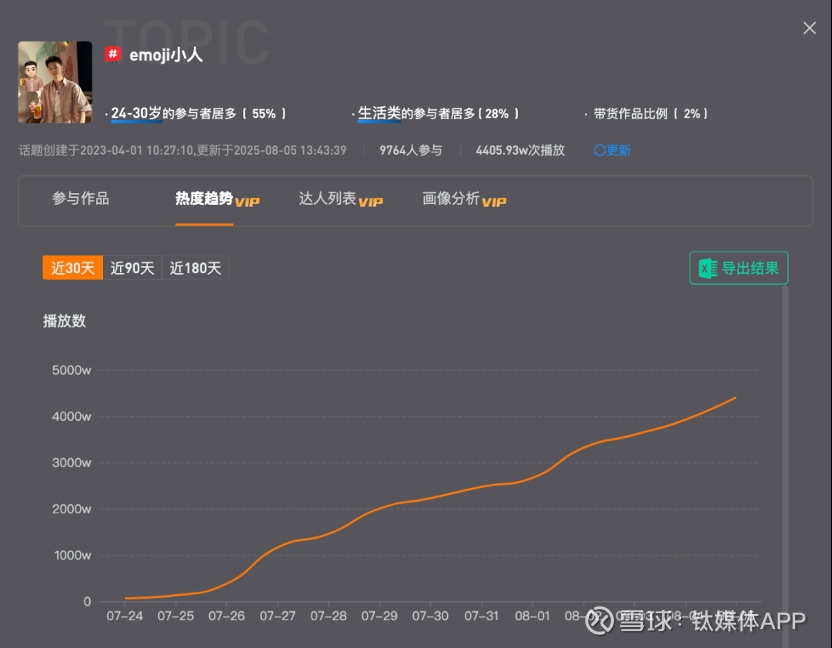Select the 热度趋势 tab
Viewport: 832px width, 648px height.
[204, 198]
